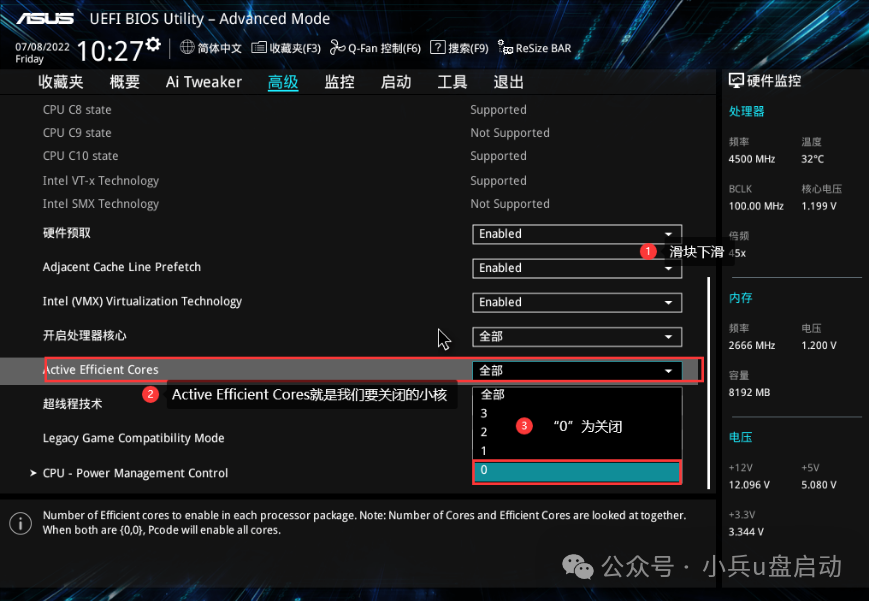Select the 超线程技术 setting row
Viewport: 869px width, 601px height.
pyautogui.click(x=72, y=404)
